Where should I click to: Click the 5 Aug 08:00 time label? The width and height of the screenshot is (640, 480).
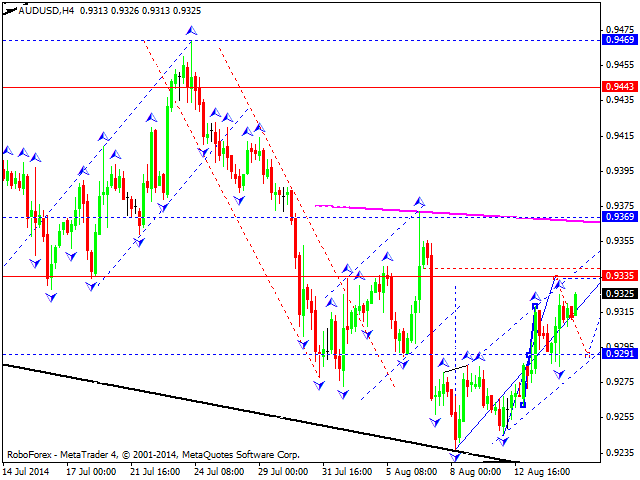click(411, 472)
